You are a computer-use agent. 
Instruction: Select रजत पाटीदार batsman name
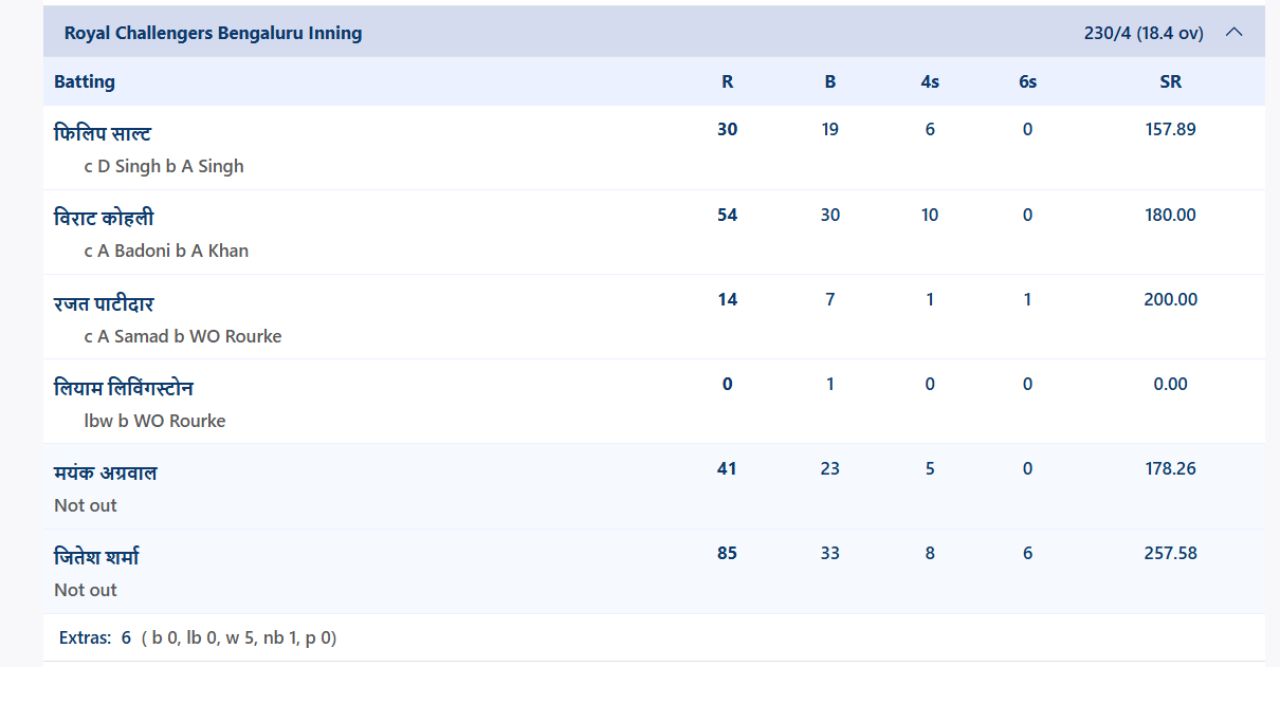tap(104, 302)
